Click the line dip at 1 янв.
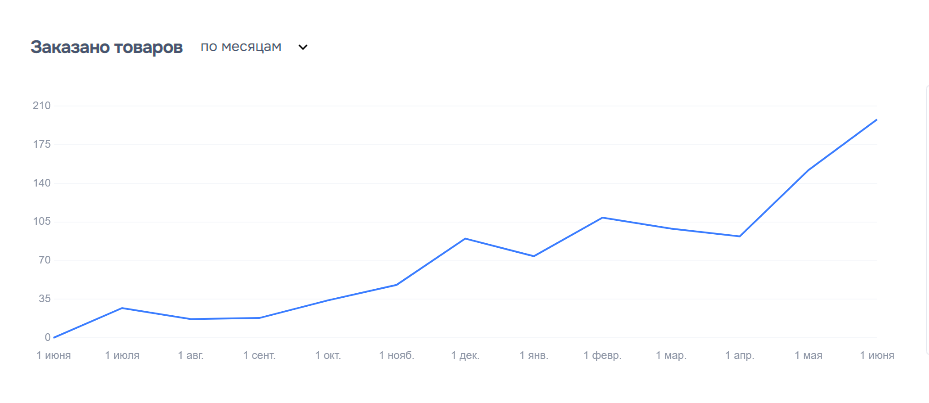929x403 pixels. 534,256
